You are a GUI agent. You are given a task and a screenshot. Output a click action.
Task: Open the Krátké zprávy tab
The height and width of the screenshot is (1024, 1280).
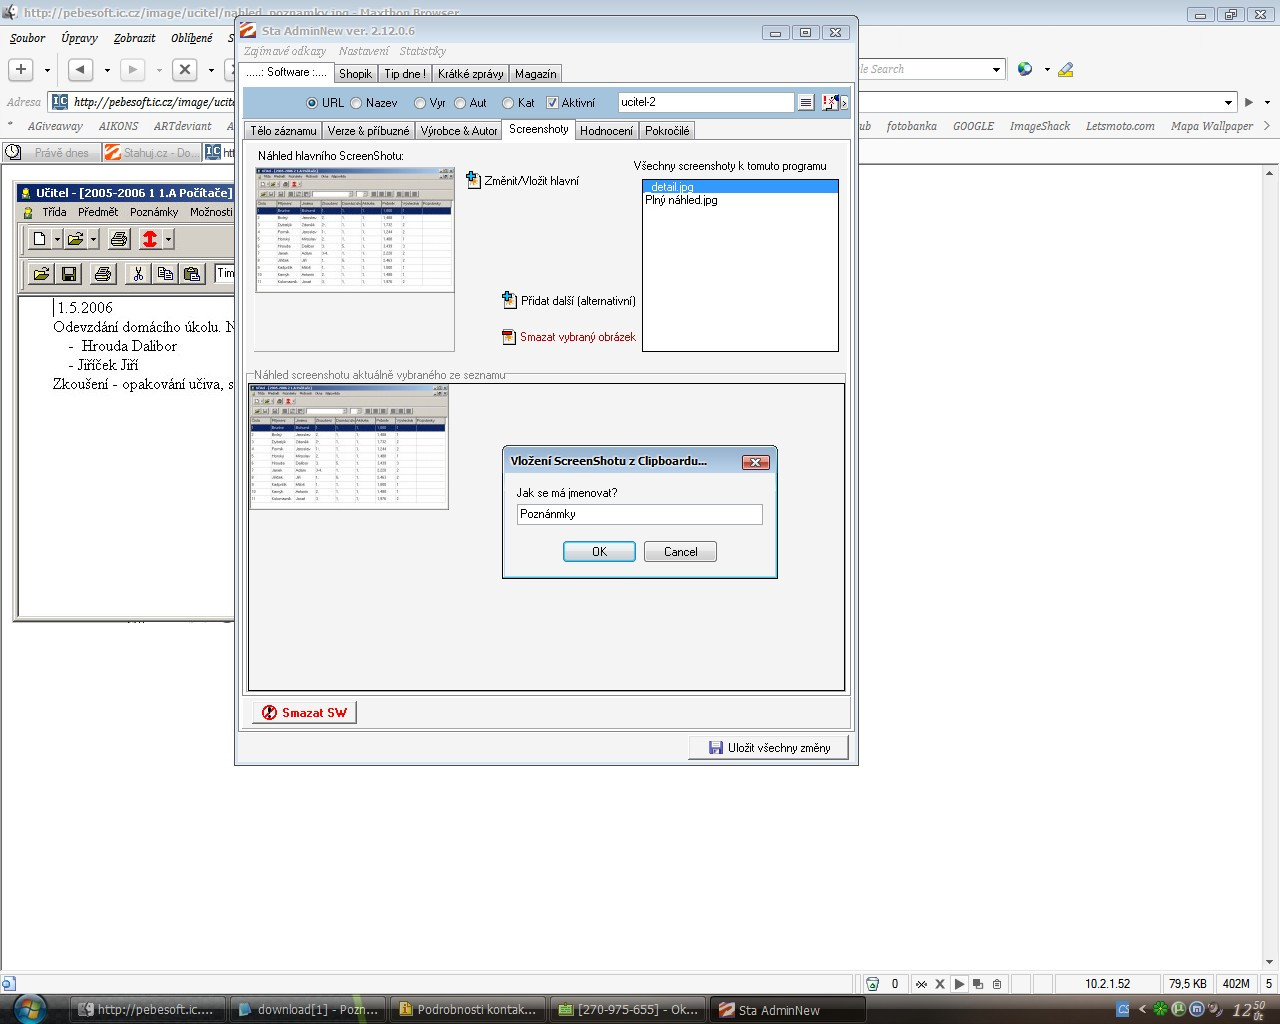(470, 74)
